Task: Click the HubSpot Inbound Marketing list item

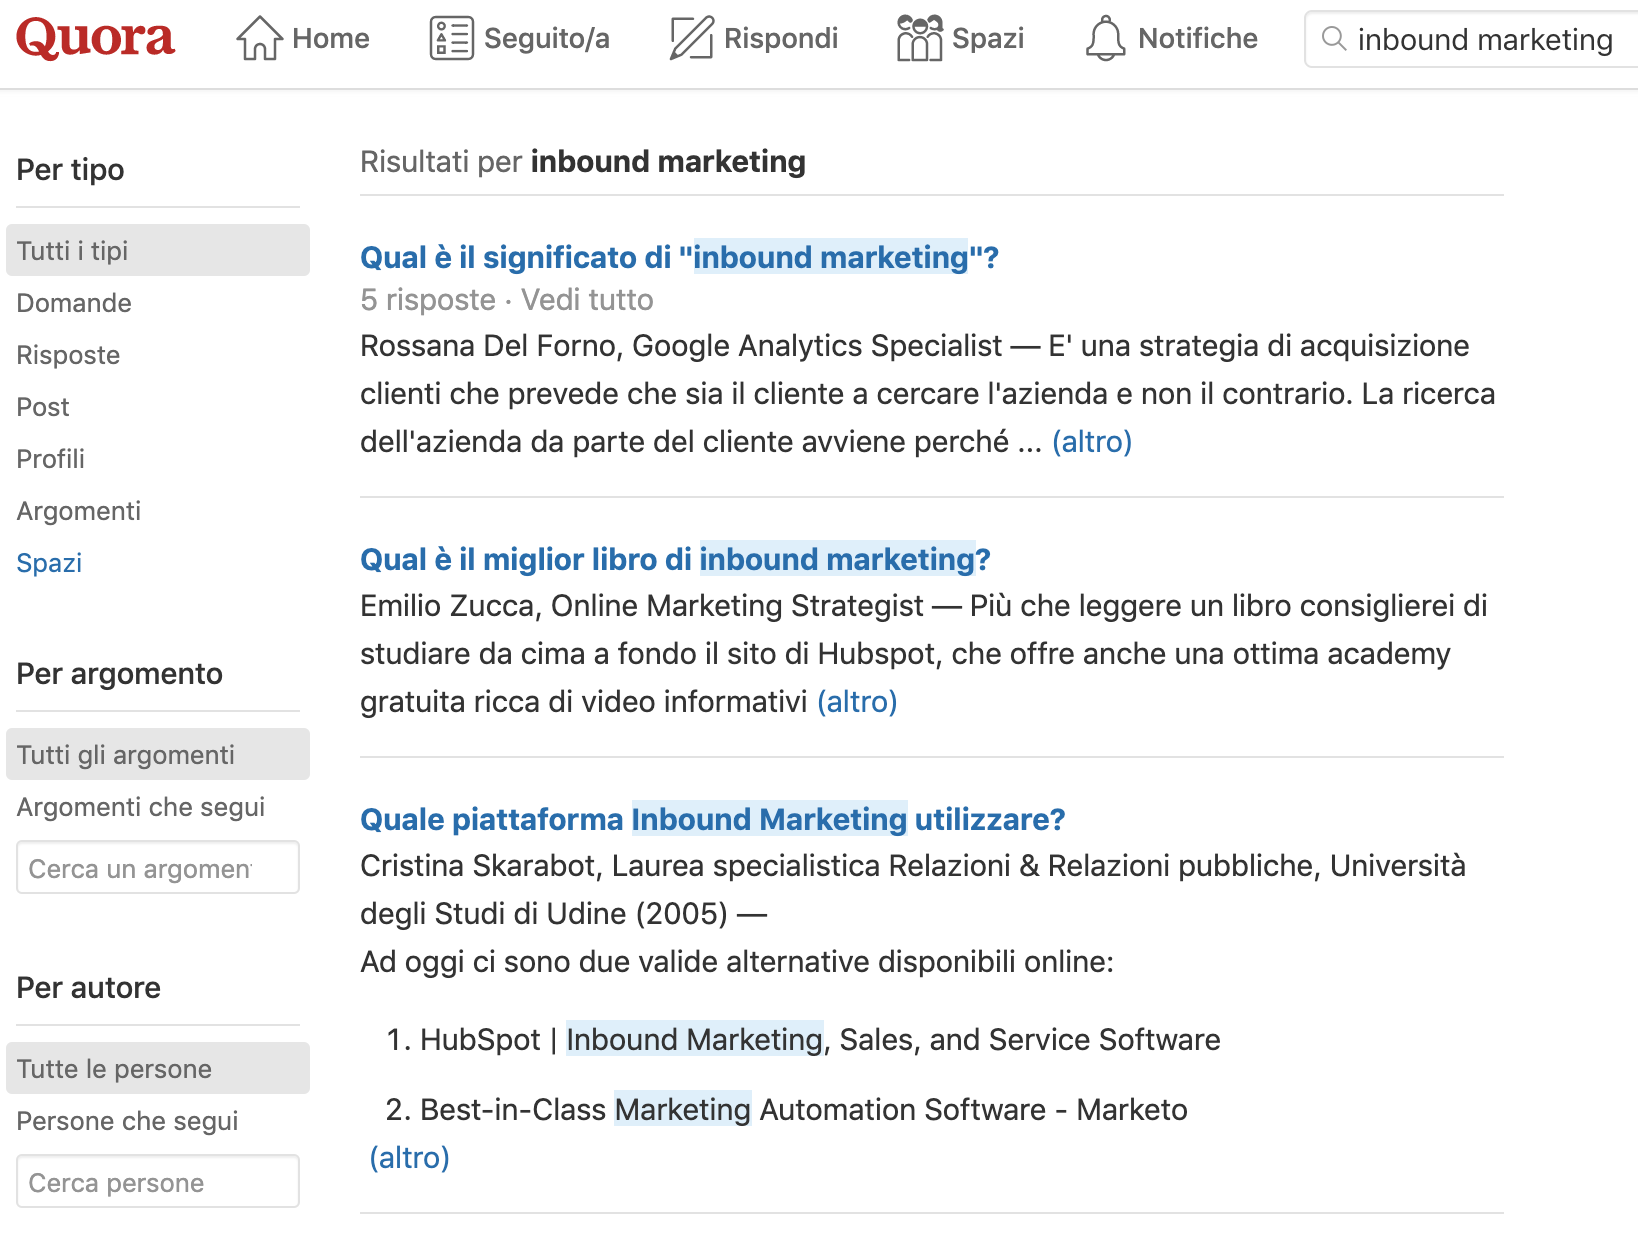Action: pyautogui.click(x=820, y=1040)
